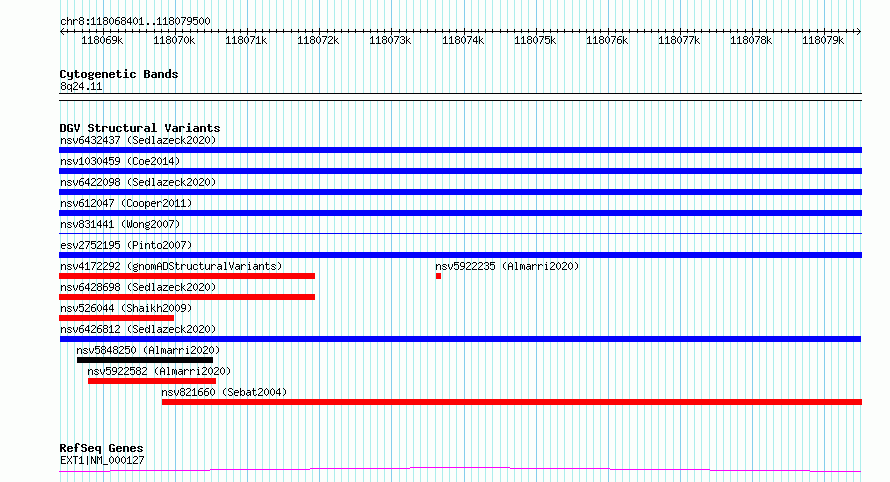Click the 118070k ruler position
Screen dimensions: 890x482
174,40
